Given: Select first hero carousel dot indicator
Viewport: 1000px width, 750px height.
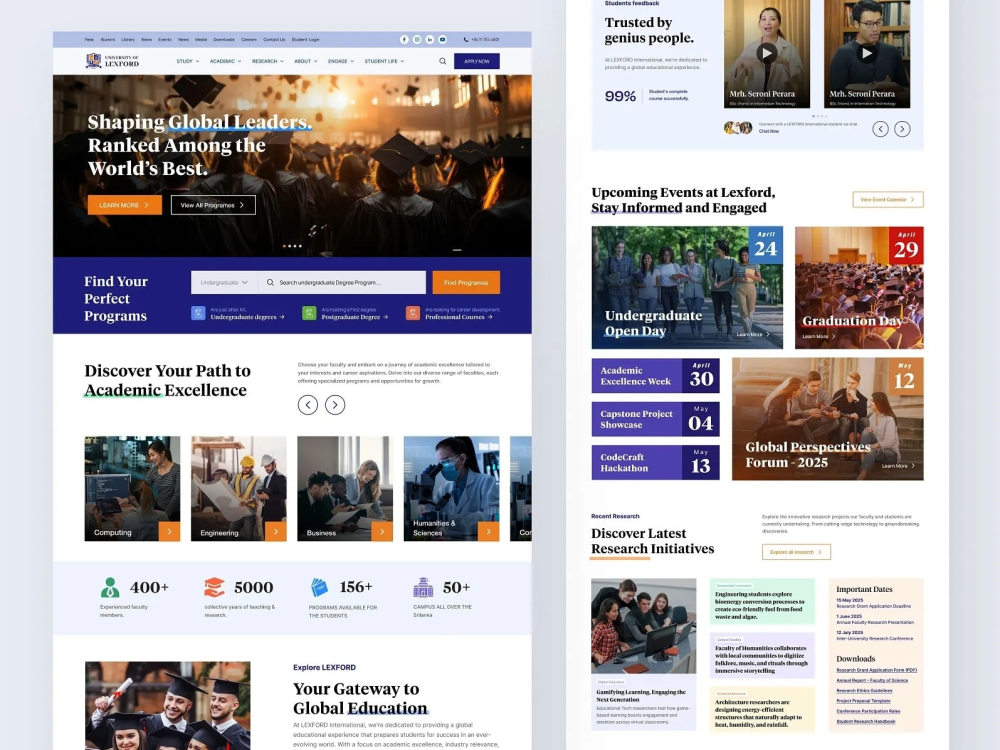Looking at the screenshot, I should coord(284,246).
